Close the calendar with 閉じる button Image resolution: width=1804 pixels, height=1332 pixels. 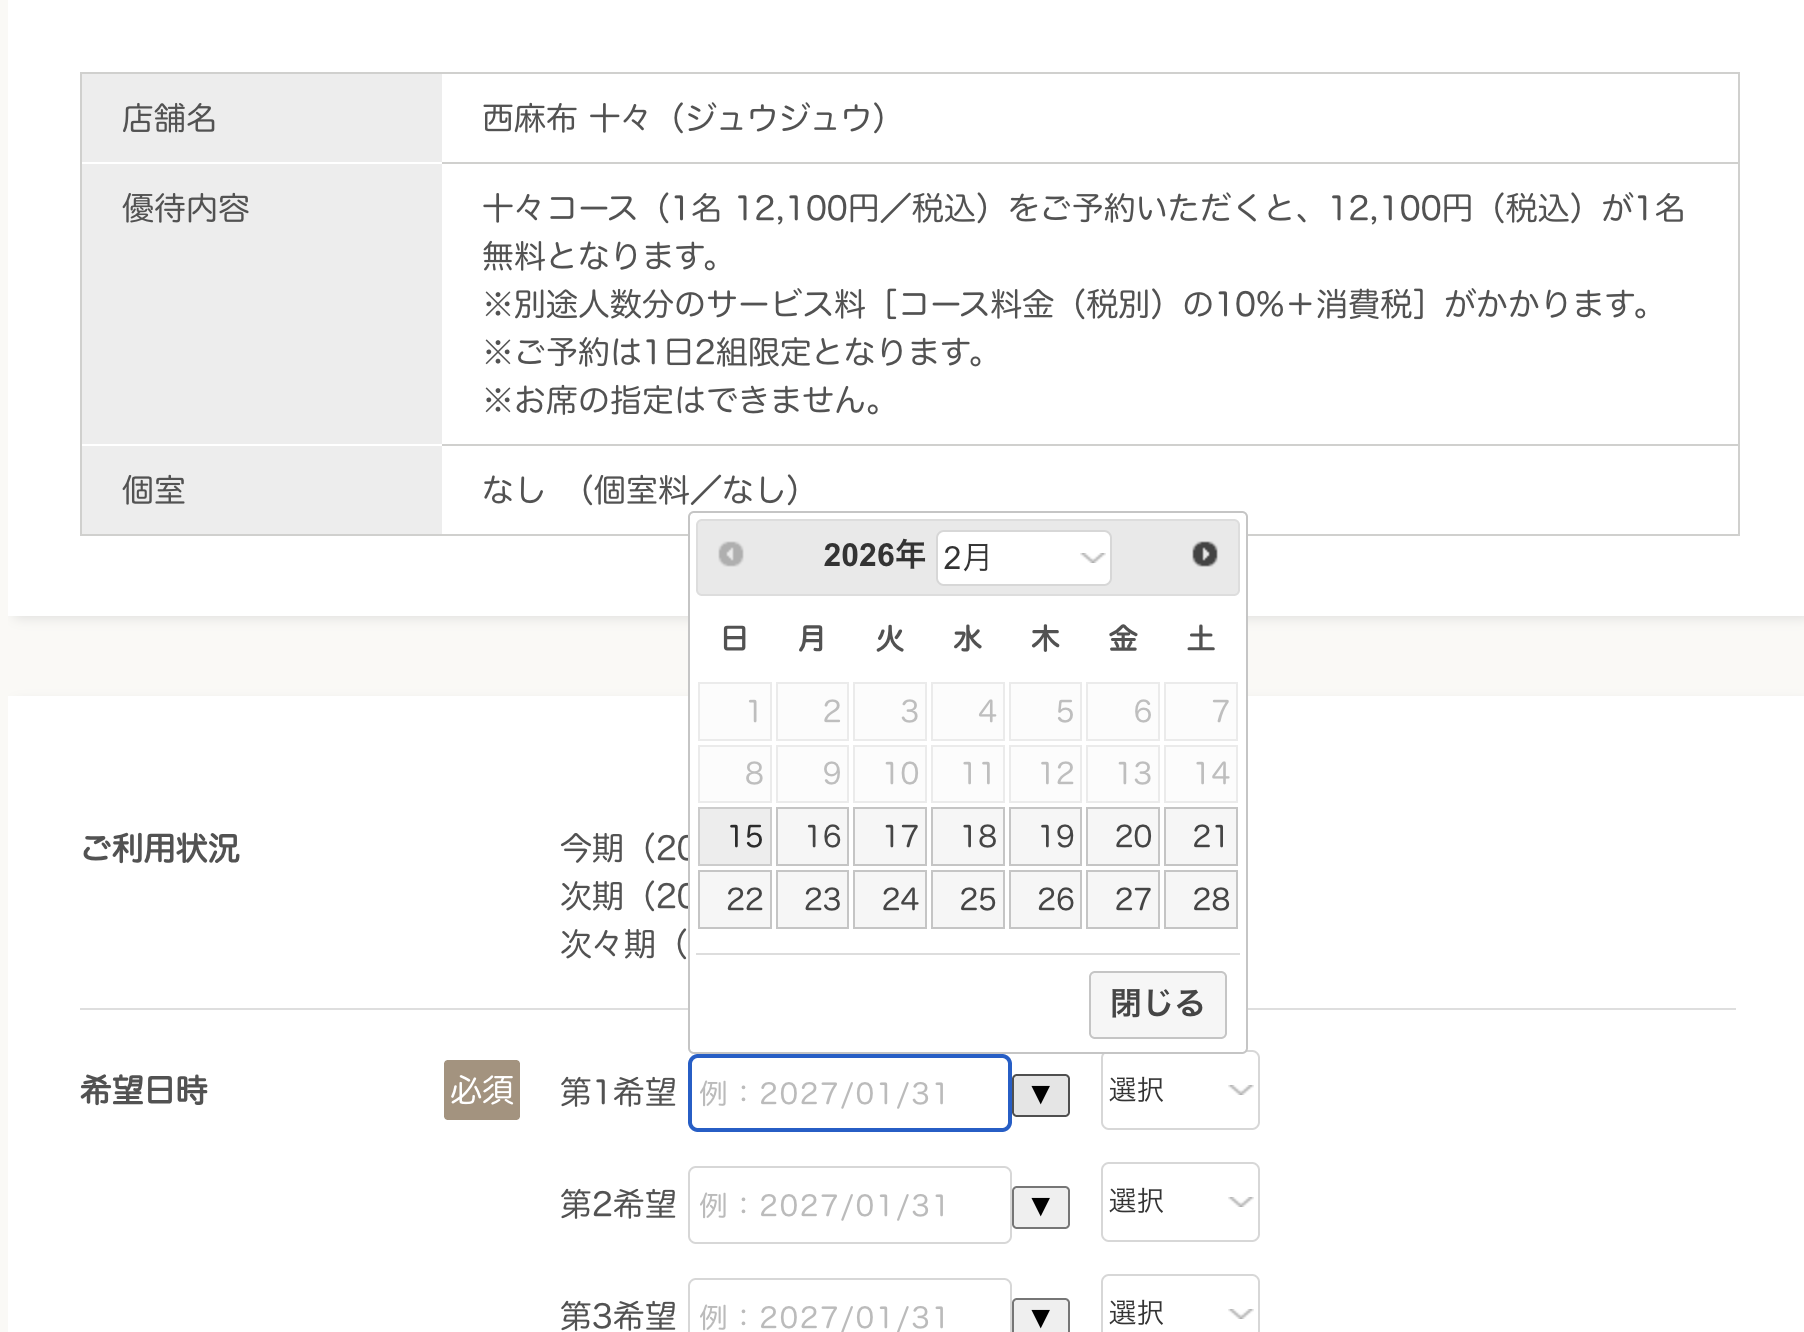1157,1004
